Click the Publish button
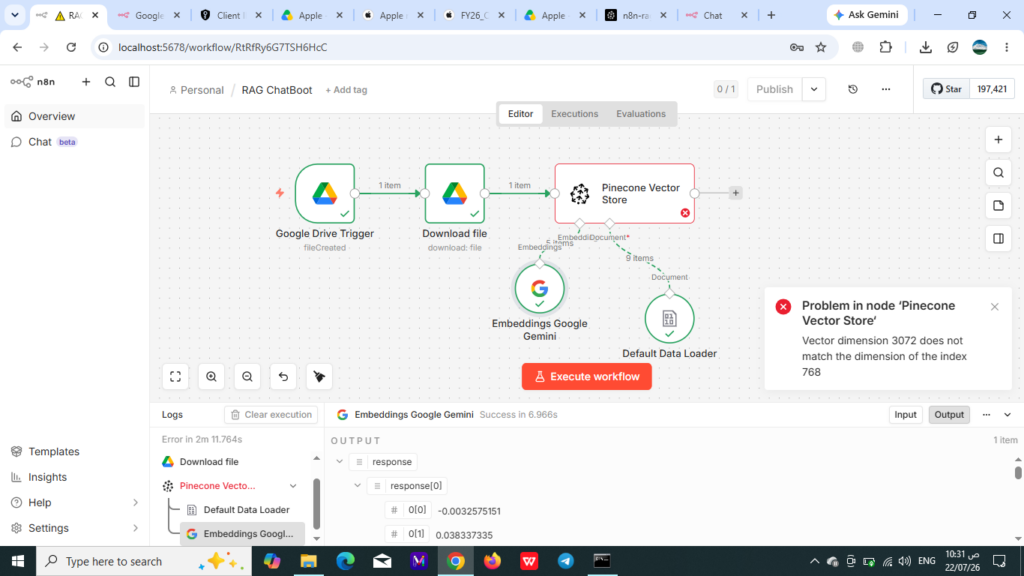 click(775, 89)
